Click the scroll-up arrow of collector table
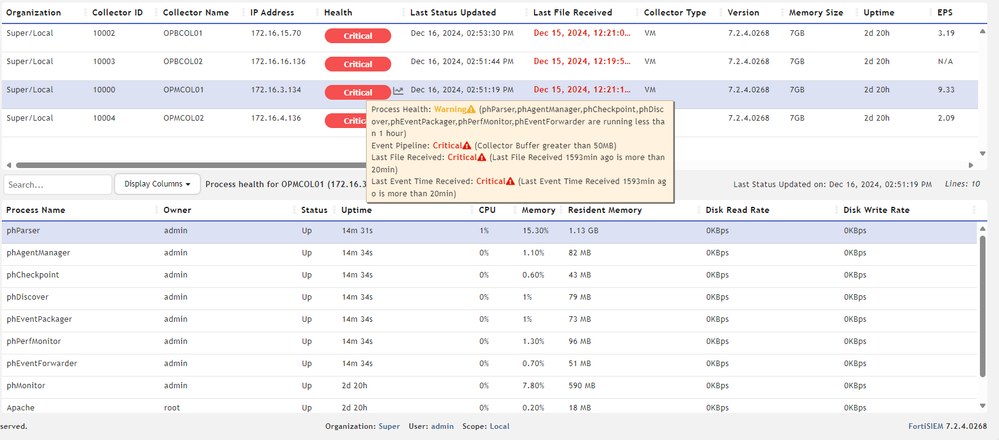The width and height of the screenshot is (999, 440). pos(982,30)
